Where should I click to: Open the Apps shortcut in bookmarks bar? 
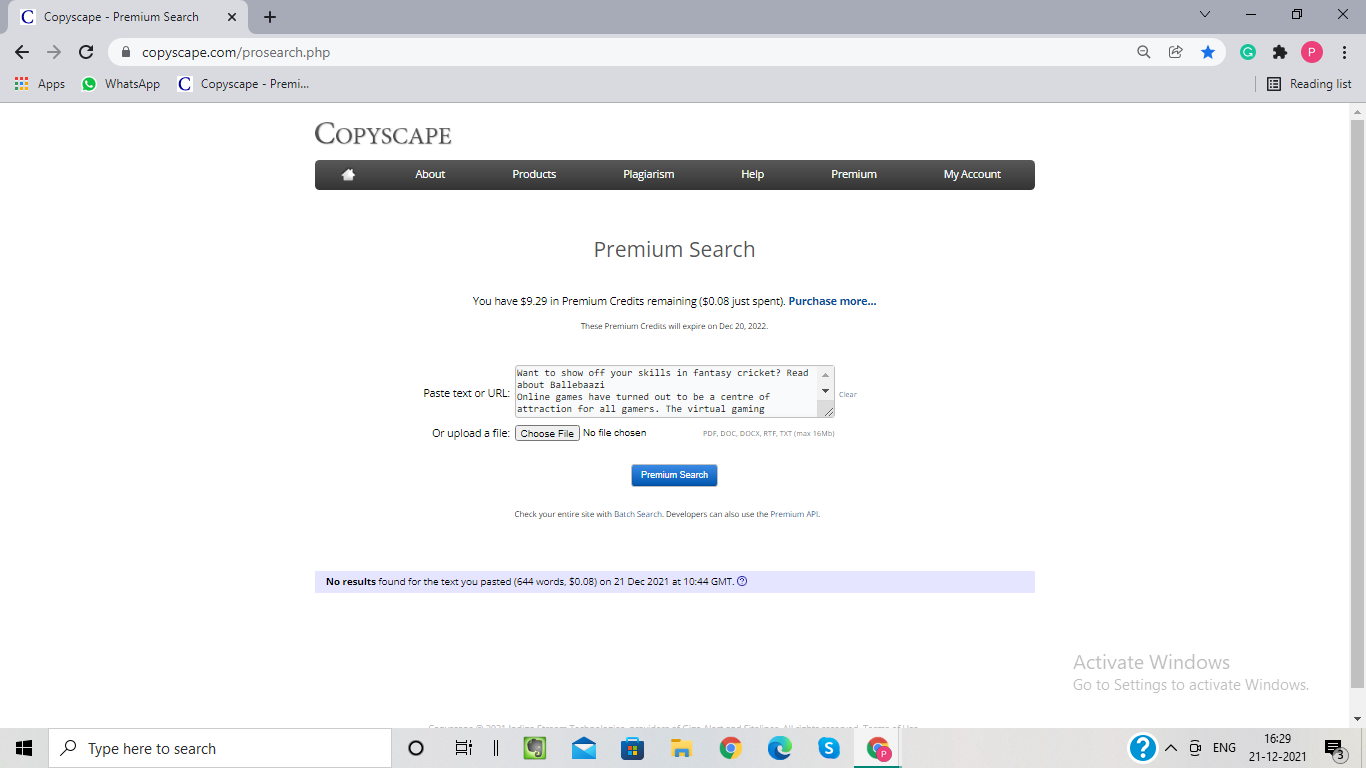(40, 84)
